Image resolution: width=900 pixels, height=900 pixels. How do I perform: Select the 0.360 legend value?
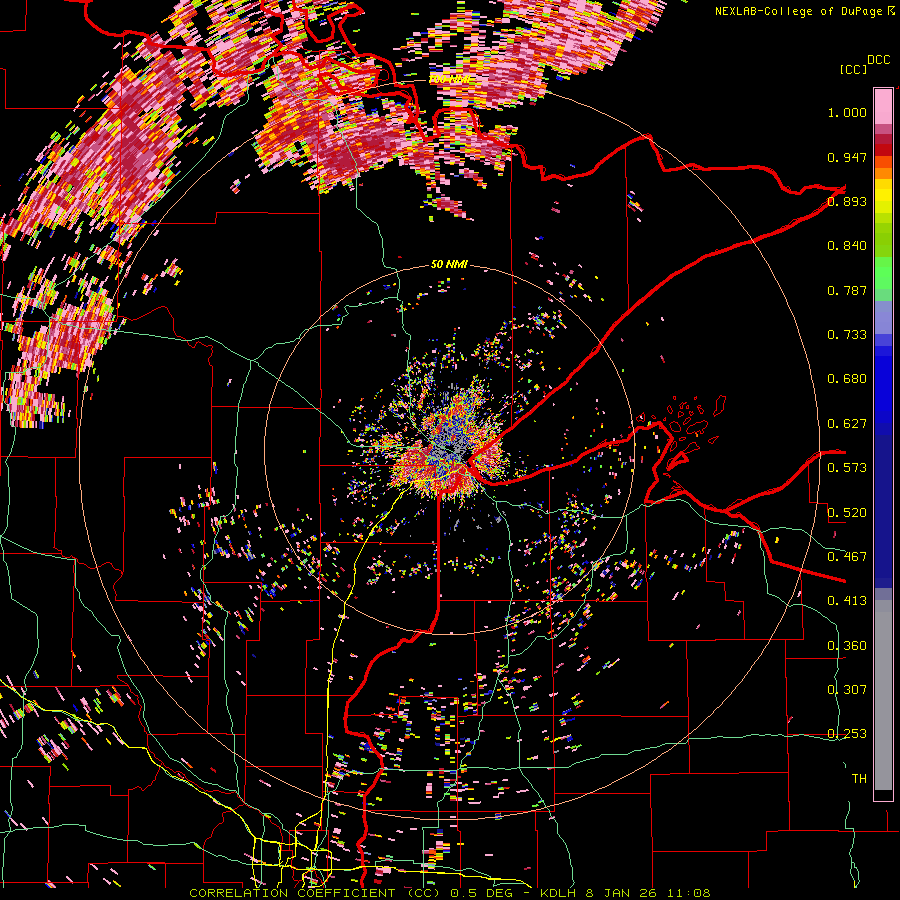point(847,646)
